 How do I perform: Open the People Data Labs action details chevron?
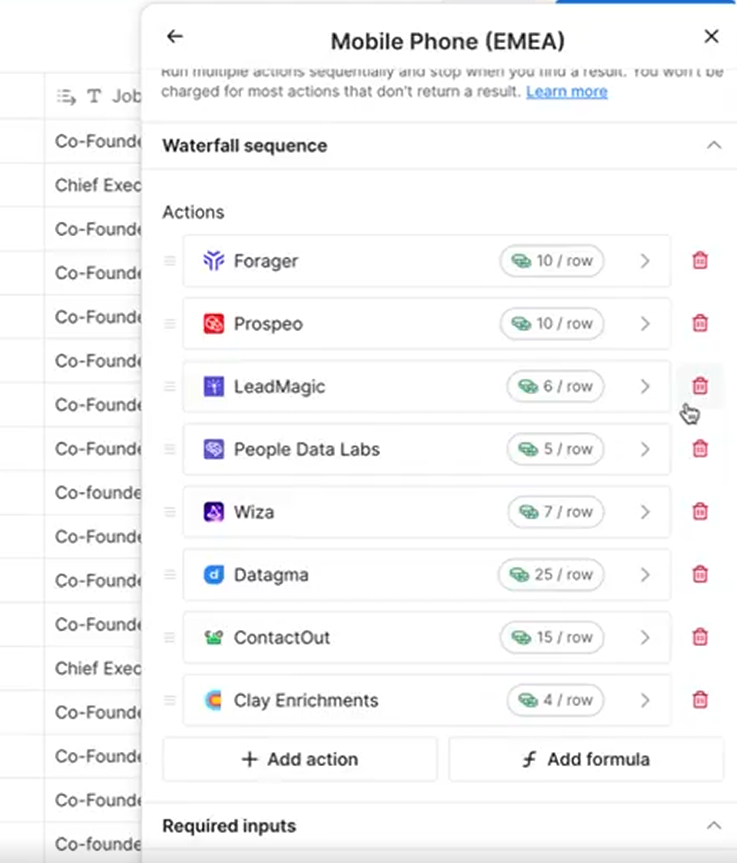[645, 449]
